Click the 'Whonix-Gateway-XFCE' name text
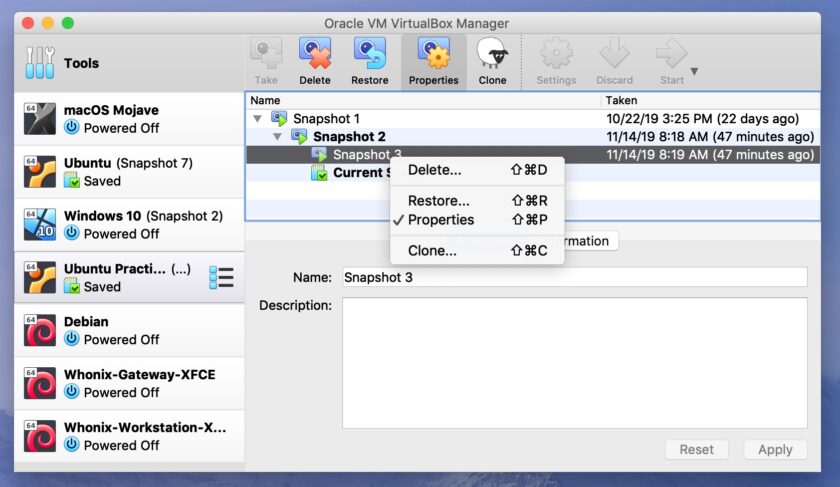 [x=140, y=374]
